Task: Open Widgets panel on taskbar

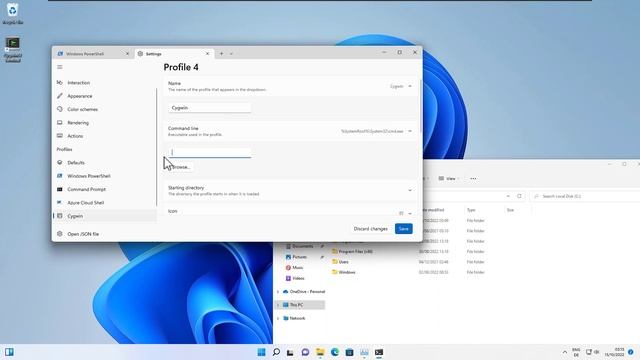Action: click(9, 352)
